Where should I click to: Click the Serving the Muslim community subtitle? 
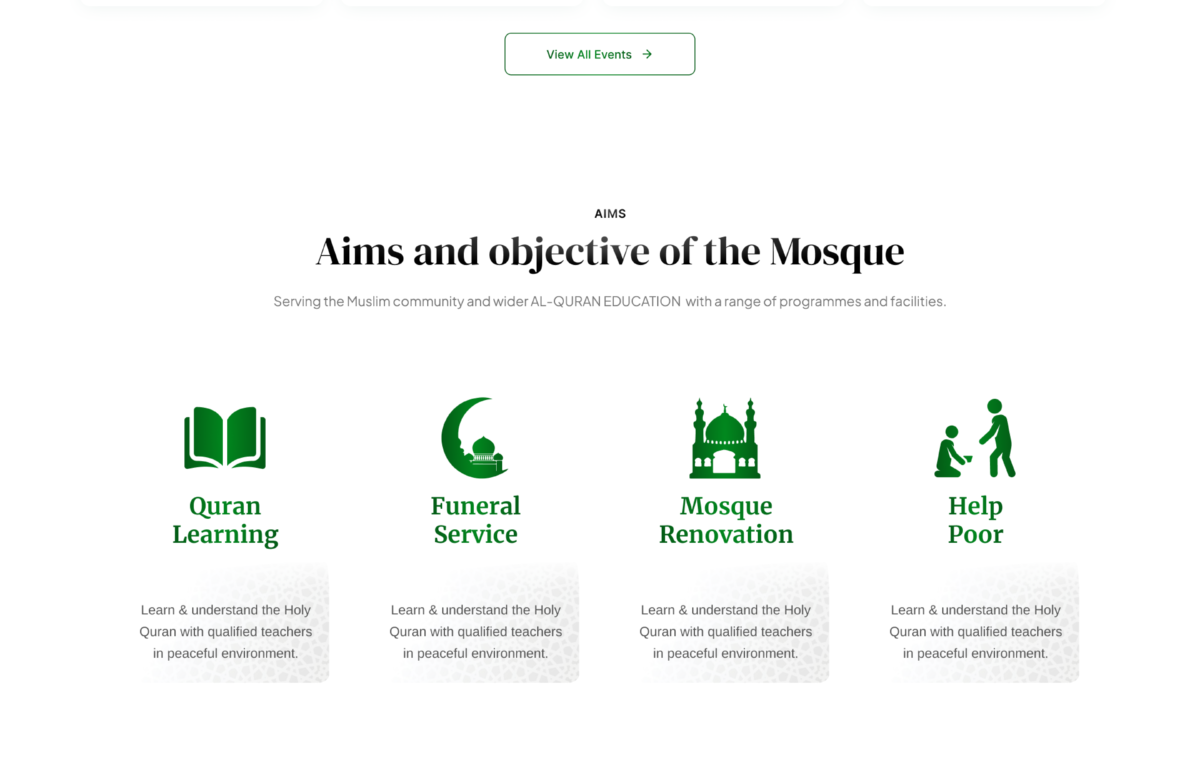[610, 301]
